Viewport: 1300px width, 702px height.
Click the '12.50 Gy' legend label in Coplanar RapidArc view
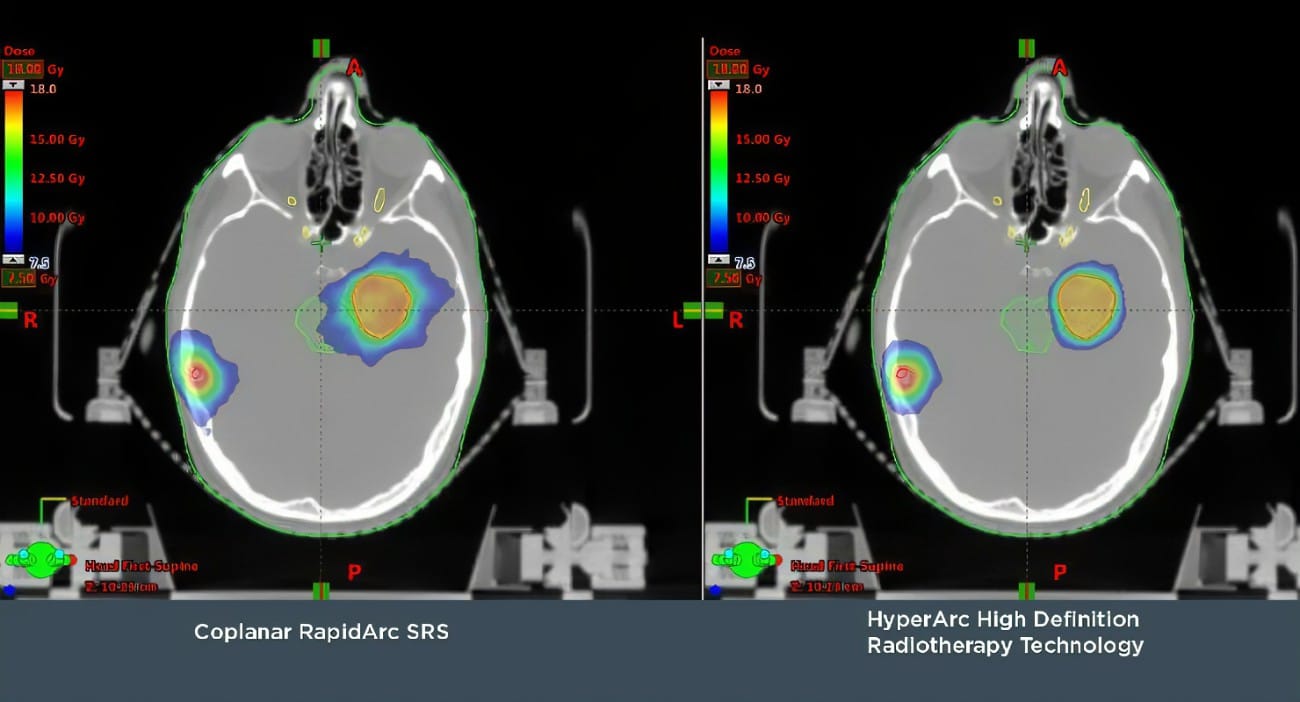tap(57, 179)
